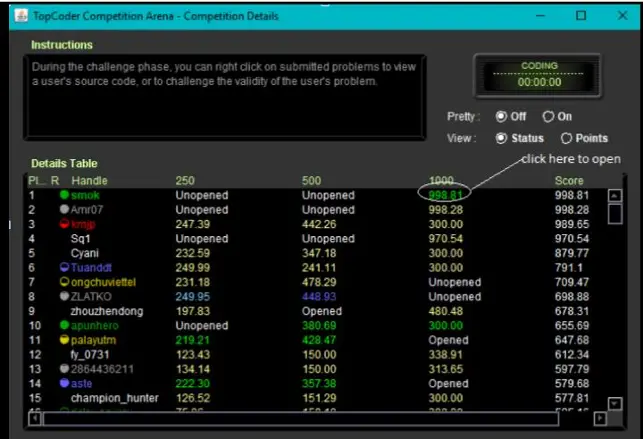643x439 pixels.
Task: Click the yellow rating icon beside ongchuviettel
Action: click(x=64, y=282)
